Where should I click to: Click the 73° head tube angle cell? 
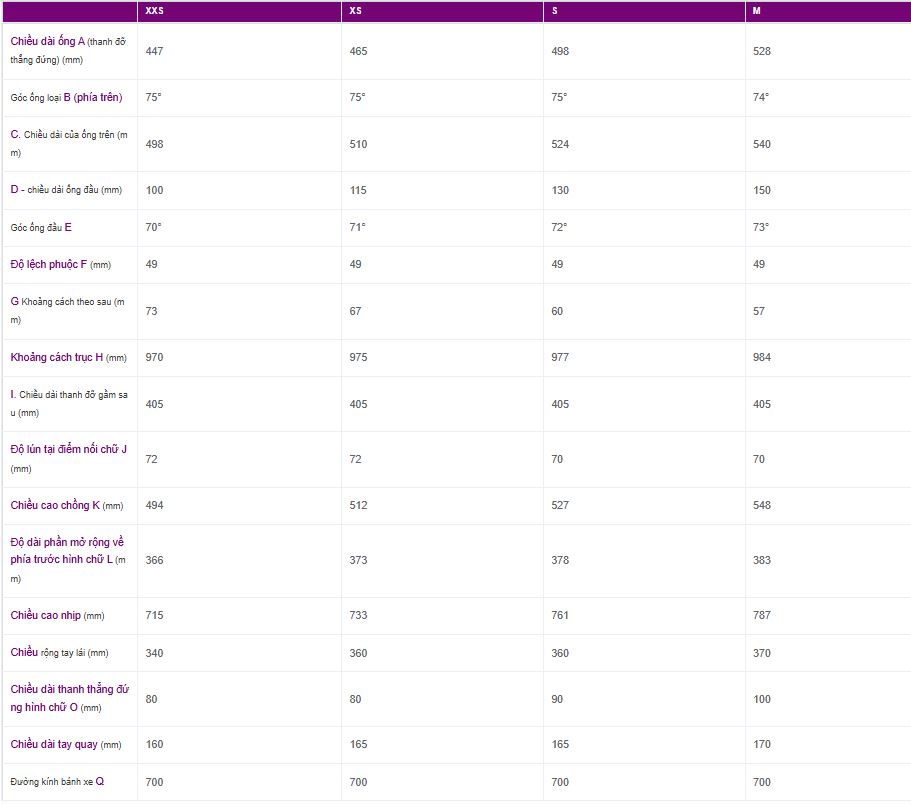(x=761, y=228)
